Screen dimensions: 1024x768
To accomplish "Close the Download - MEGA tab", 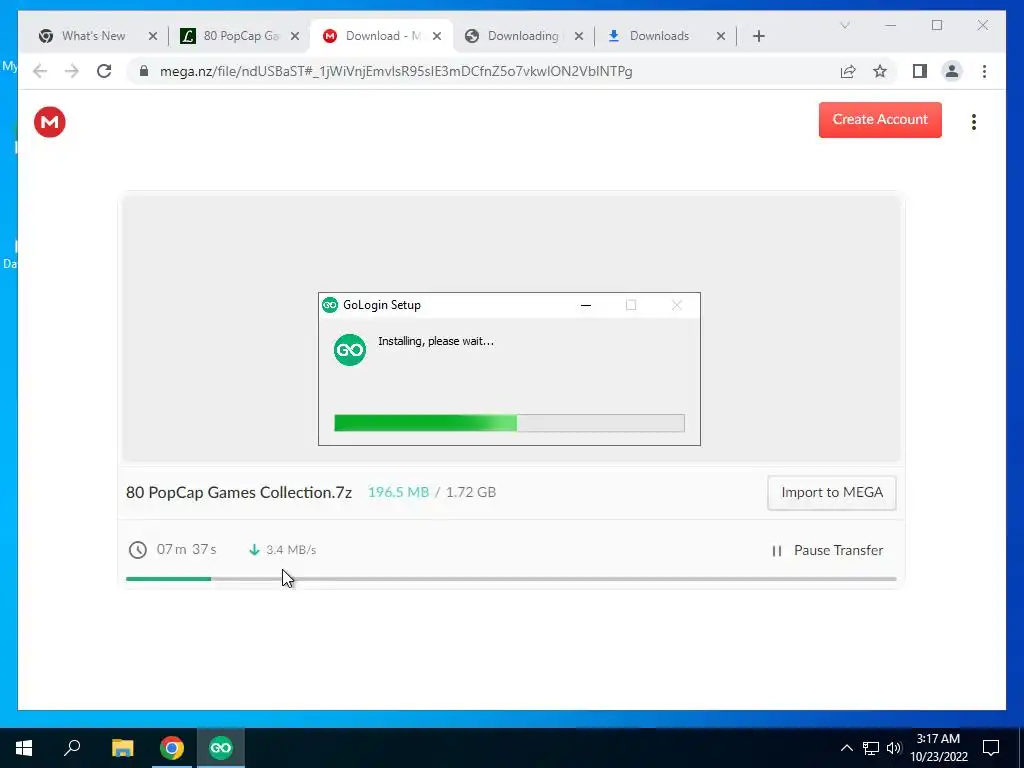I will click(437, 36).
